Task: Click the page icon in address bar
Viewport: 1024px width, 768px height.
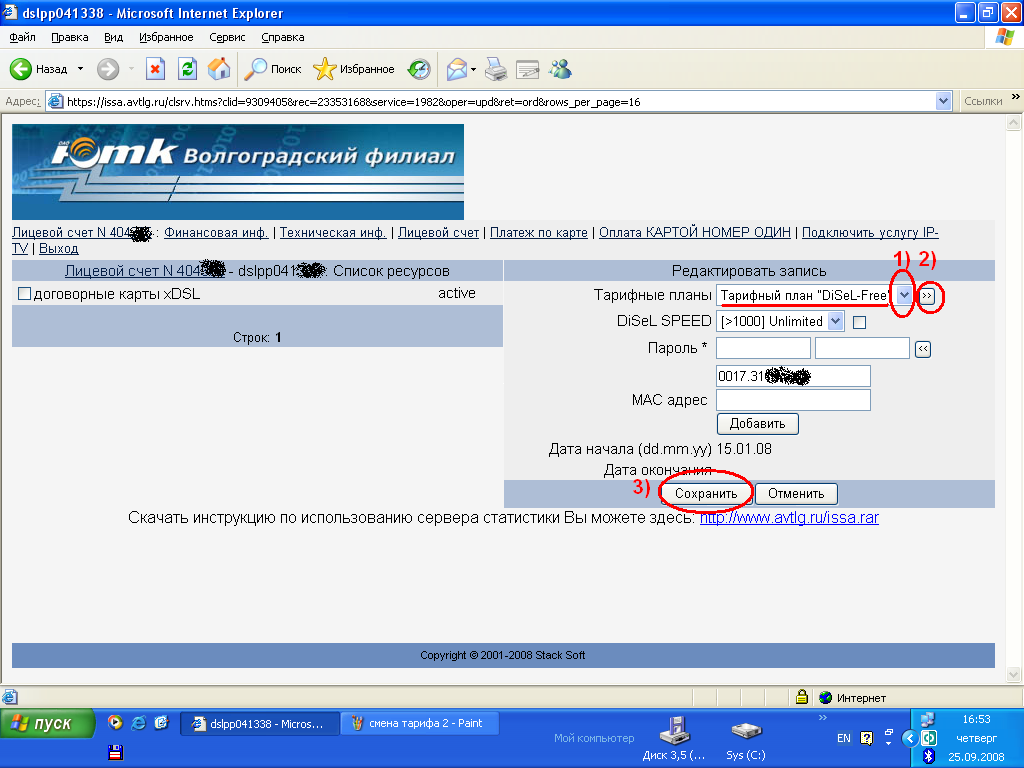Action: (x=56, y=101)
